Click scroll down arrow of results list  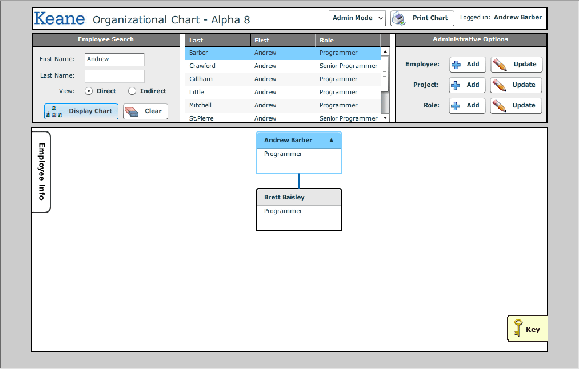pyautogui.click(x=385, y=118)
